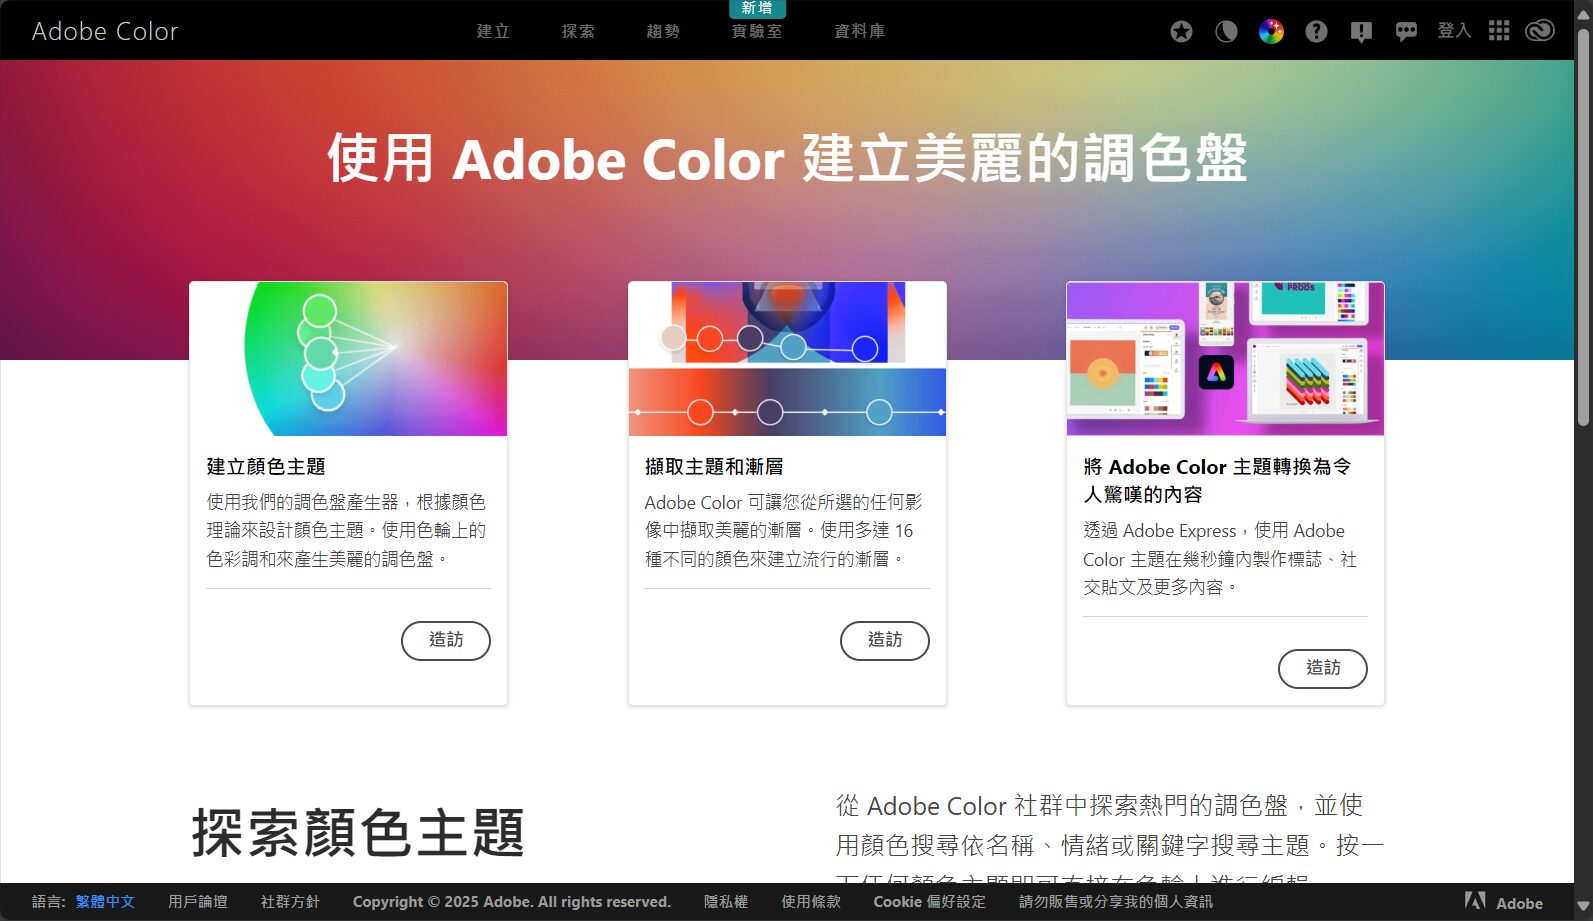Image resolution: width=1593 pixels, height=921 pixels.
Task: Open language selector 繁體中文
Action: point(105,902)
